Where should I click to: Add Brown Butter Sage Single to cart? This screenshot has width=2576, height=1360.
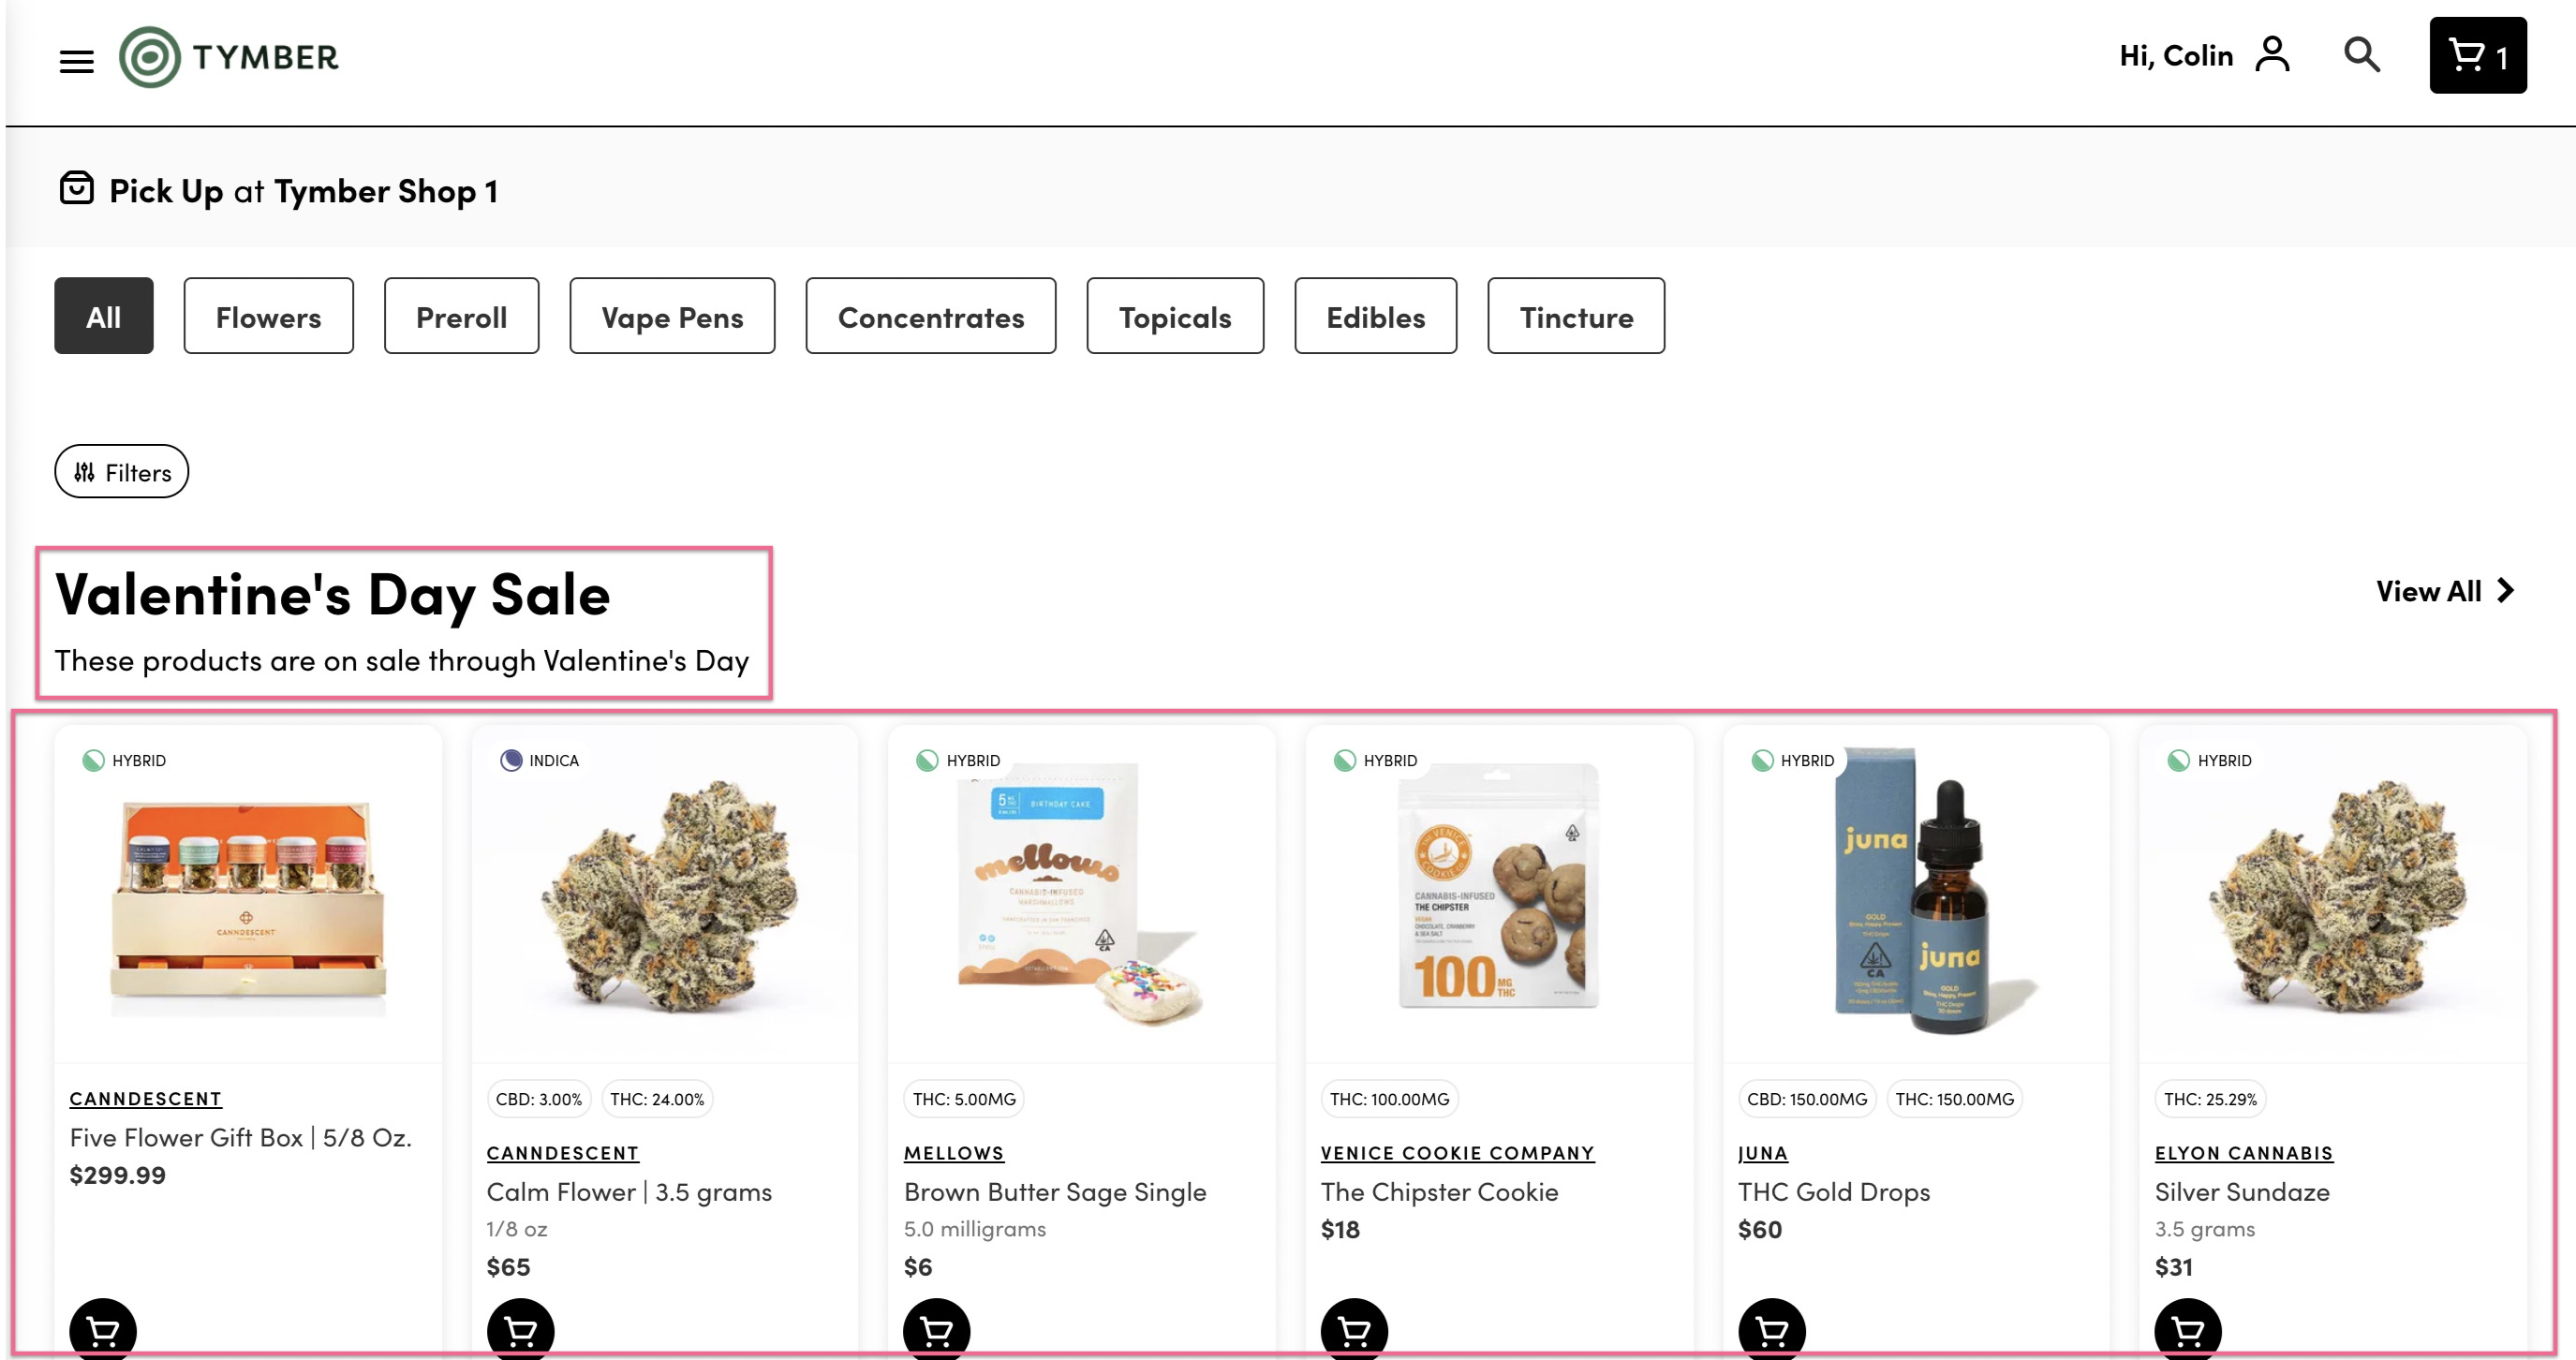tap(937, 1330)
